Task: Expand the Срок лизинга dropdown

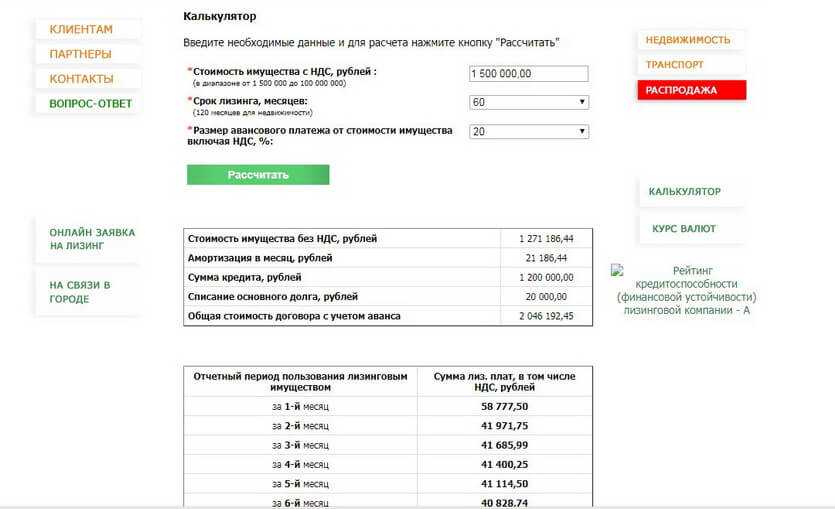Action: tap(529, 102)
